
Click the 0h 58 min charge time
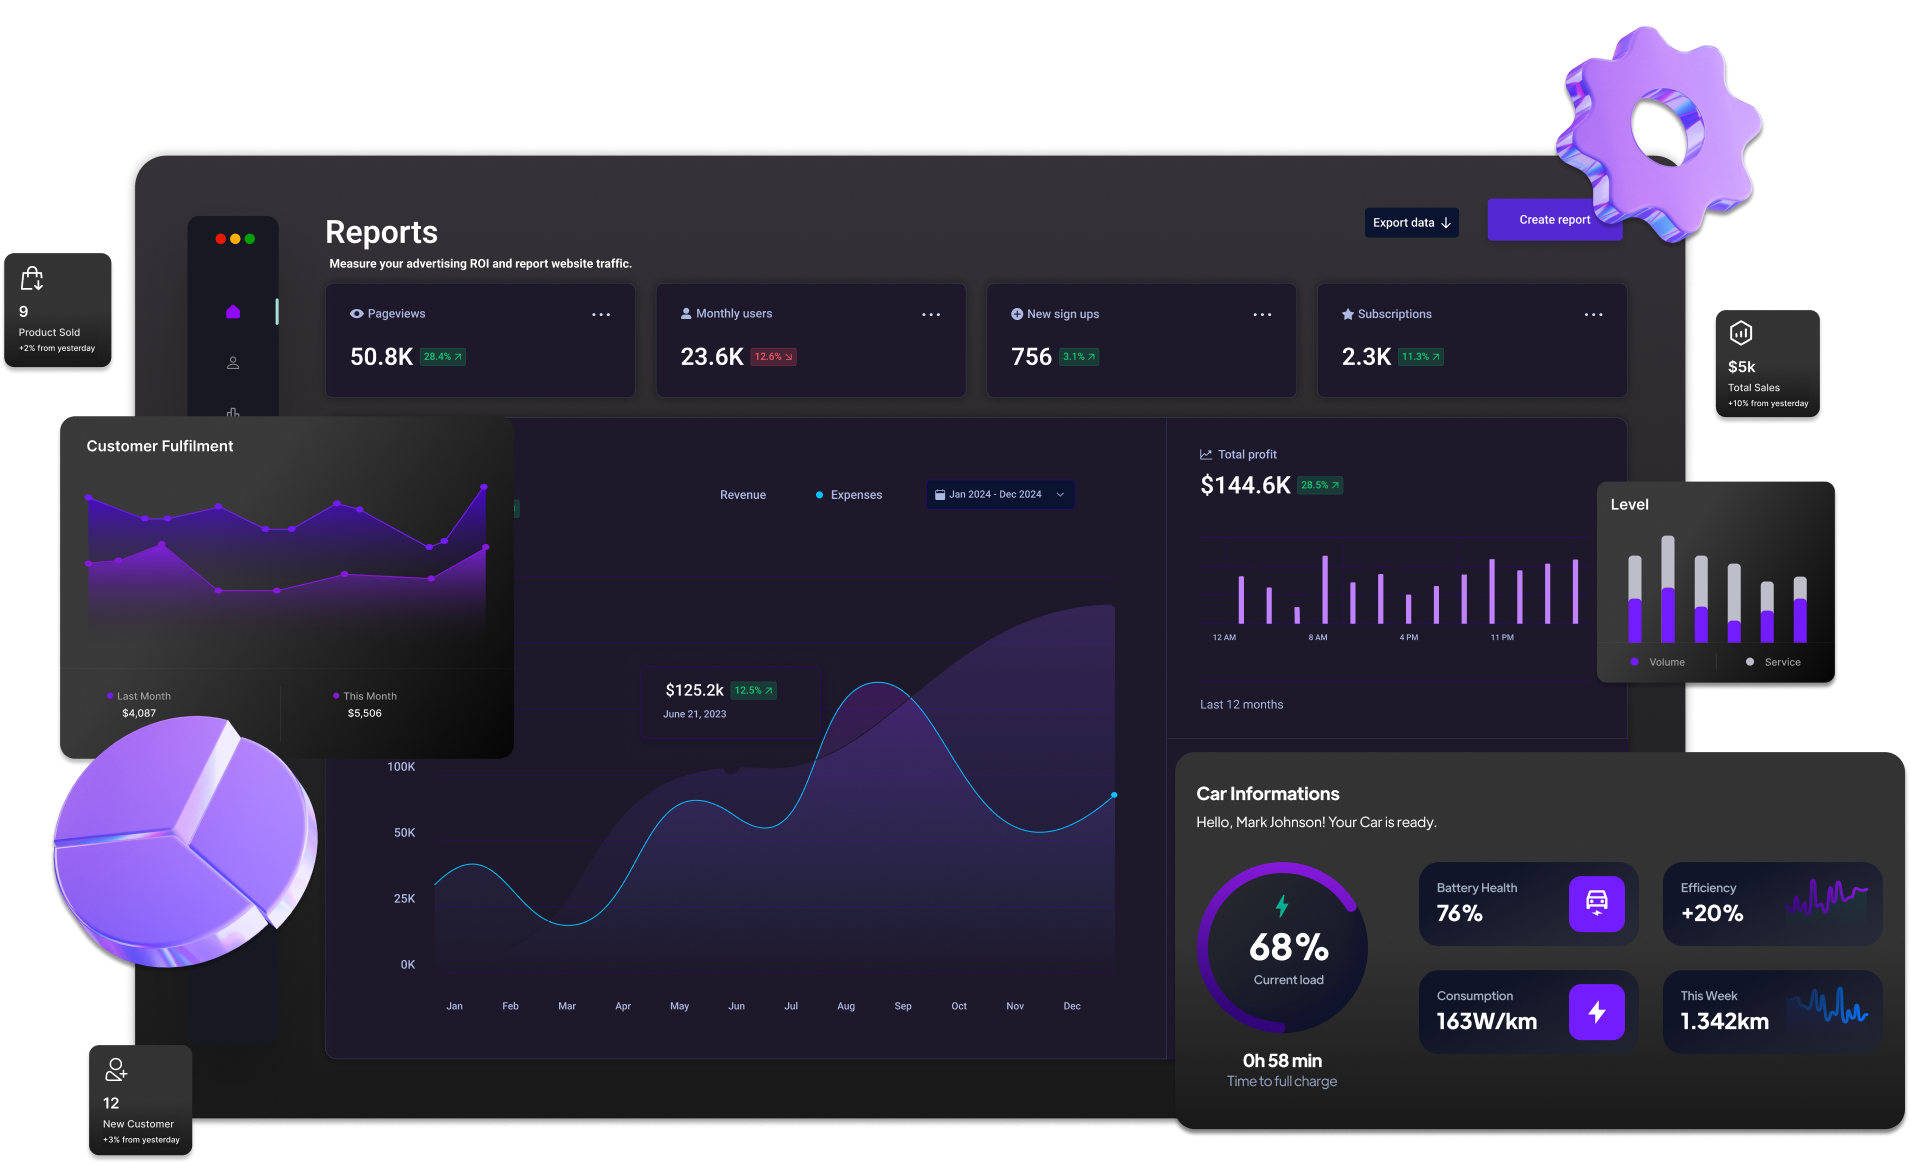pos(1282,1061)
